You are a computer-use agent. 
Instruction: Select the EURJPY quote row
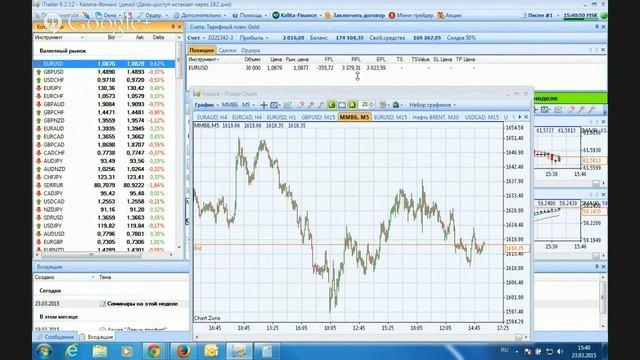pos(104,88)
